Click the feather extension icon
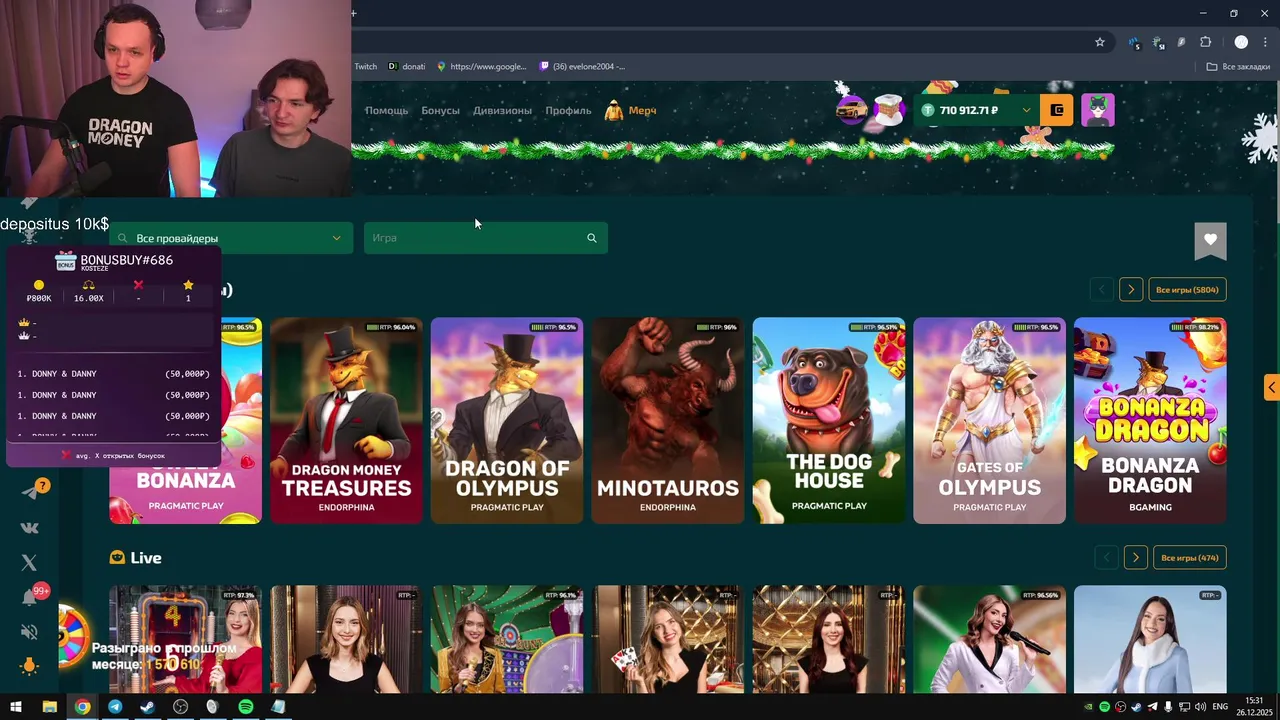 pos(1181,42)
